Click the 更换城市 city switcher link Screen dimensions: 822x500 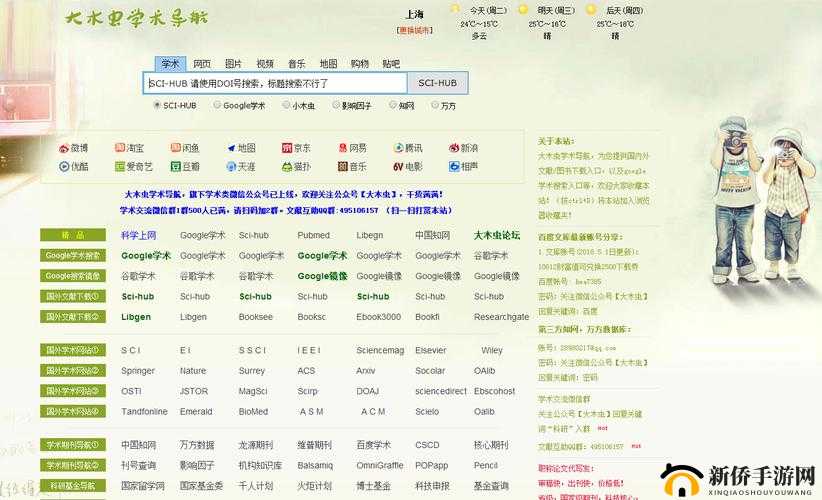414,30
